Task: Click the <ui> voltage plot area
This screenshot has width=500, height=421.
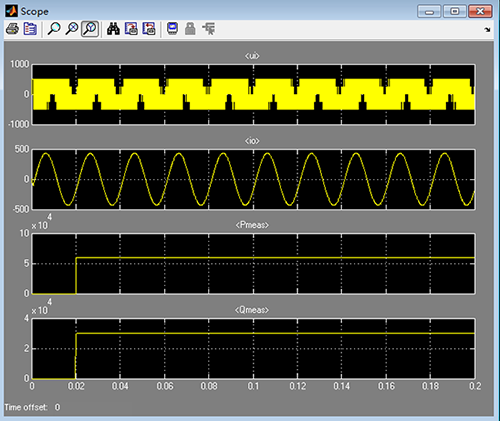Action: pyautogui.click(x=253, y=94)
